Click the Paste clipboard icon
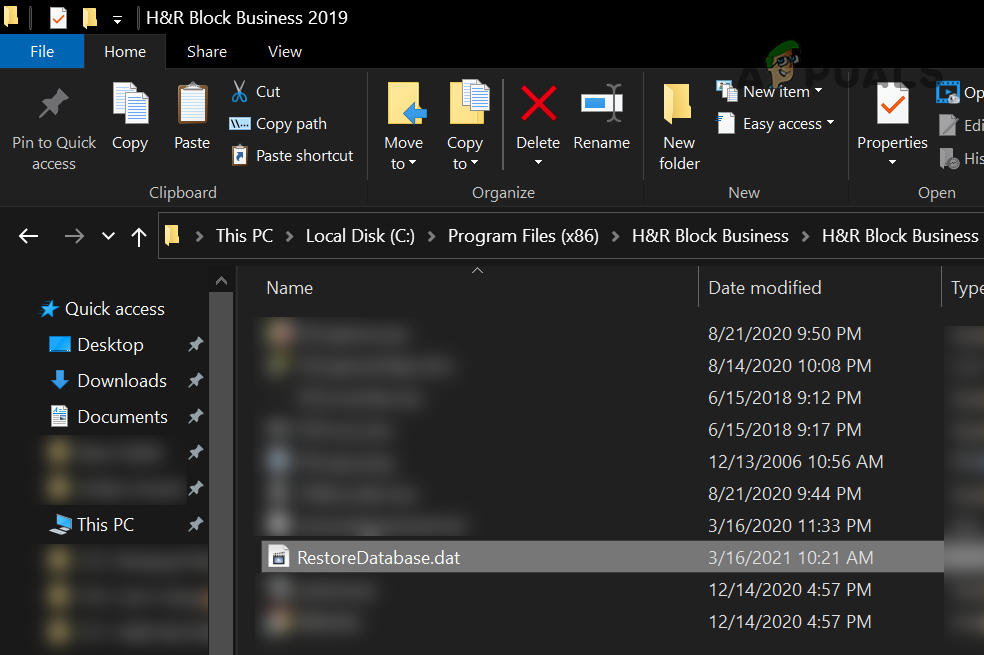984x655 pixels. 192,104
